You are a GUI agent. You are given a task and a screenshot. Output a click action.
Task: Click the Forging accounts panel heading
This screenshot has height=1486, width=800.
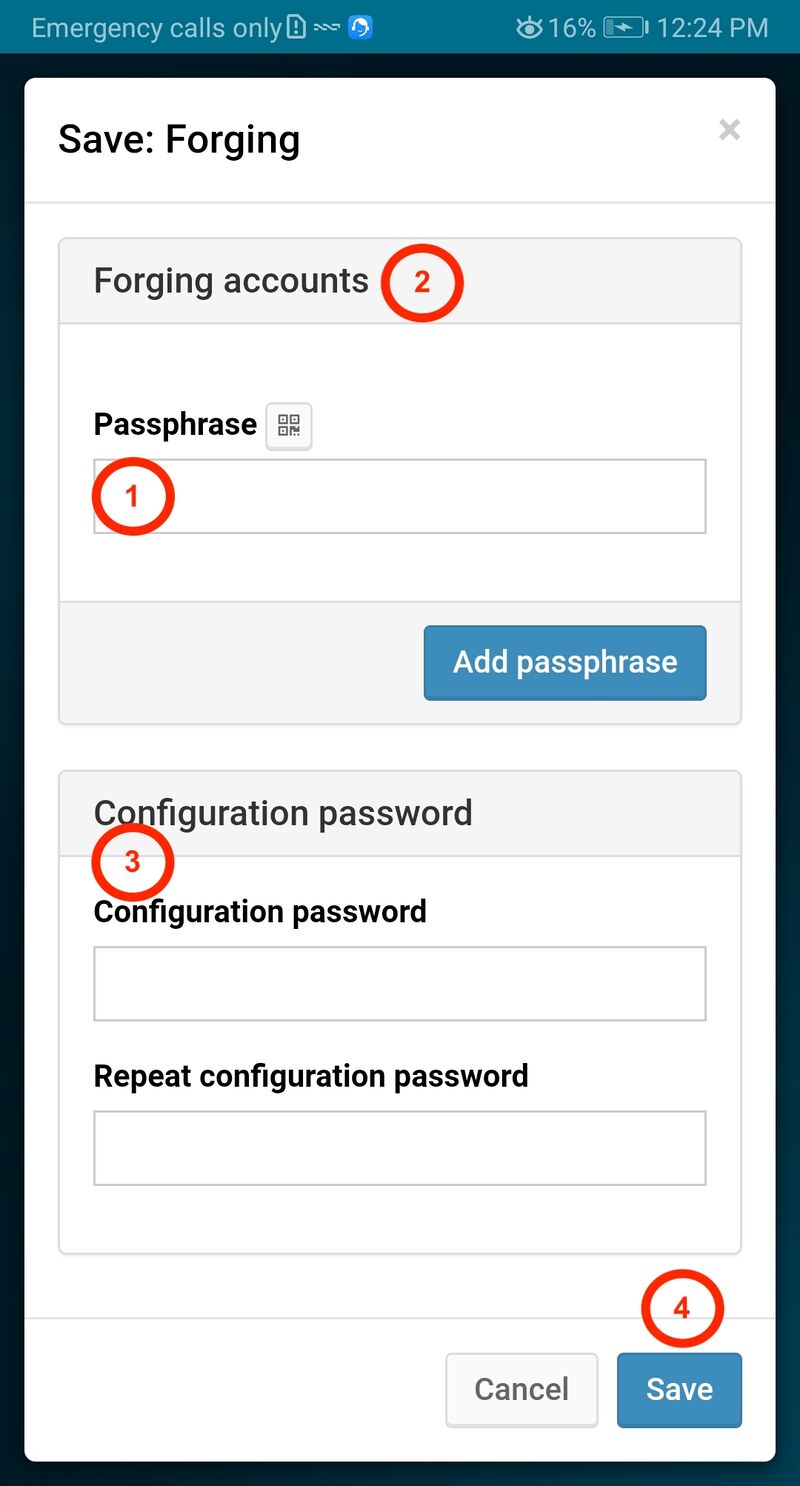click(231, 281)
